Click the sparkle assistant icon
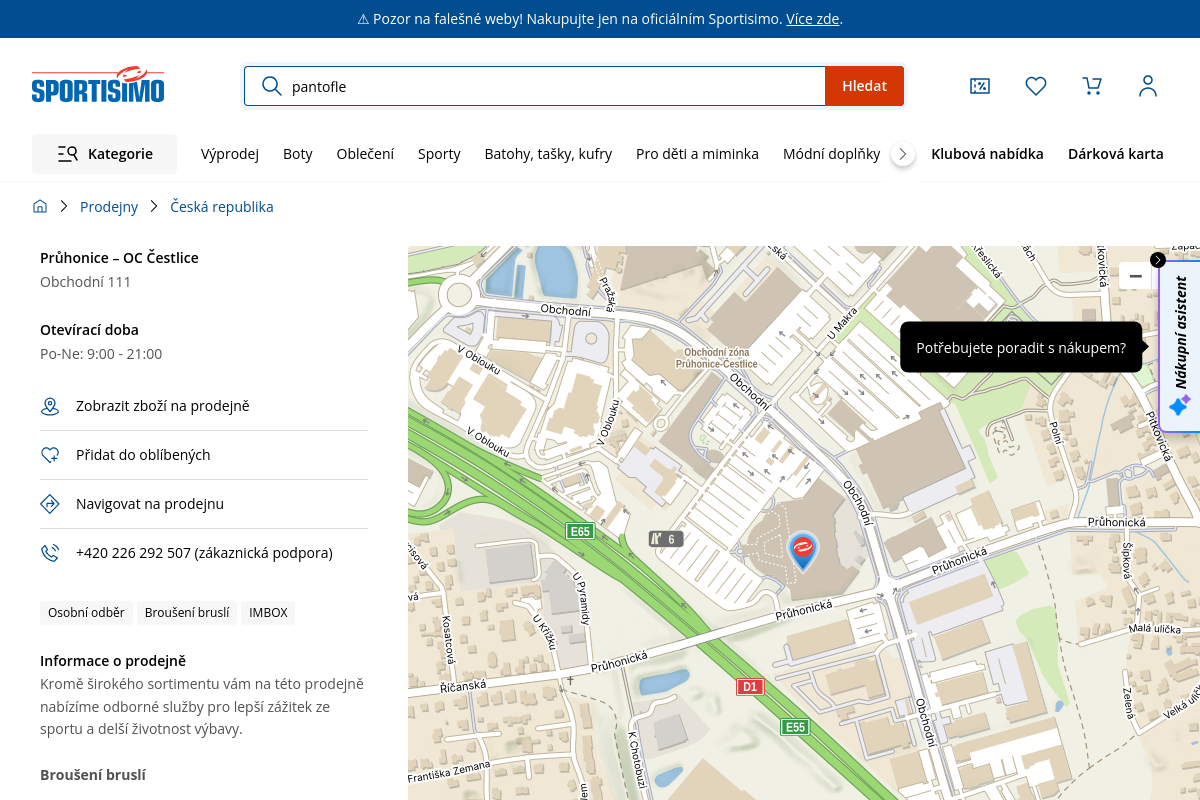Screen dimensions: 1200x800 [x=1180, y=405]
